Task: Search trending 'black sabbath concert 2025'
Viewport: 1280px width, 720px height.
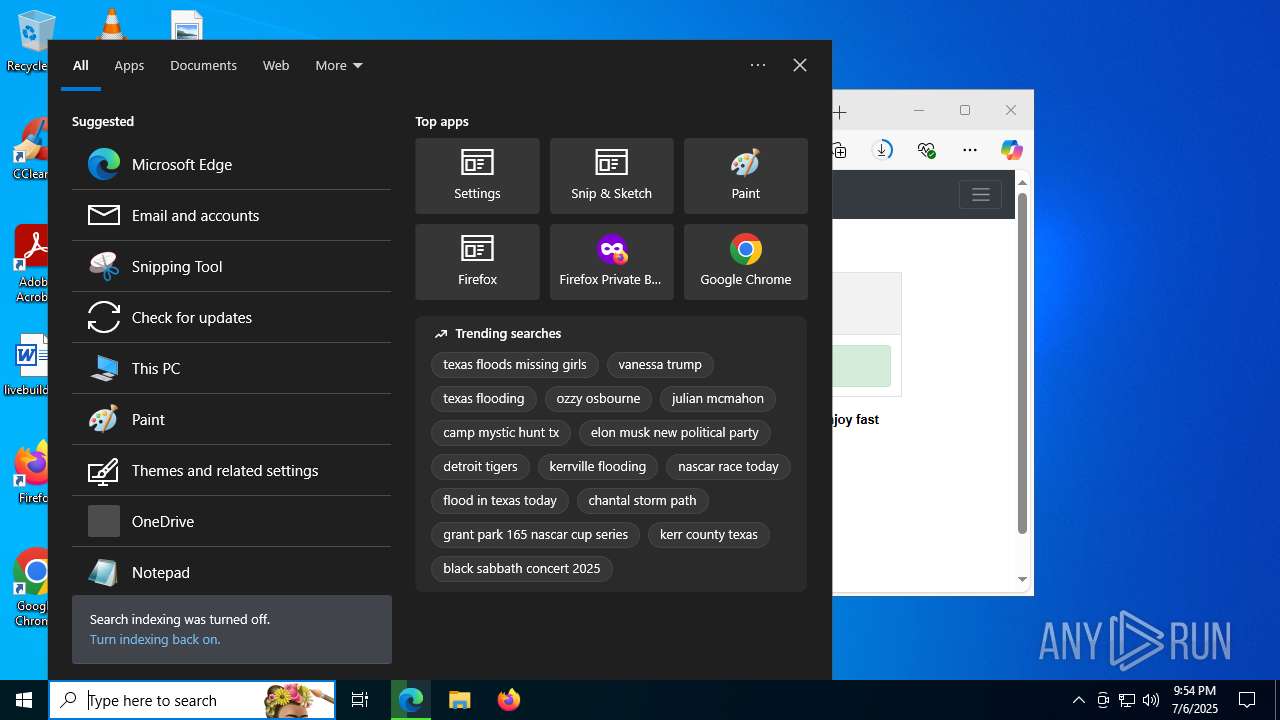Action: pos(522,569)
